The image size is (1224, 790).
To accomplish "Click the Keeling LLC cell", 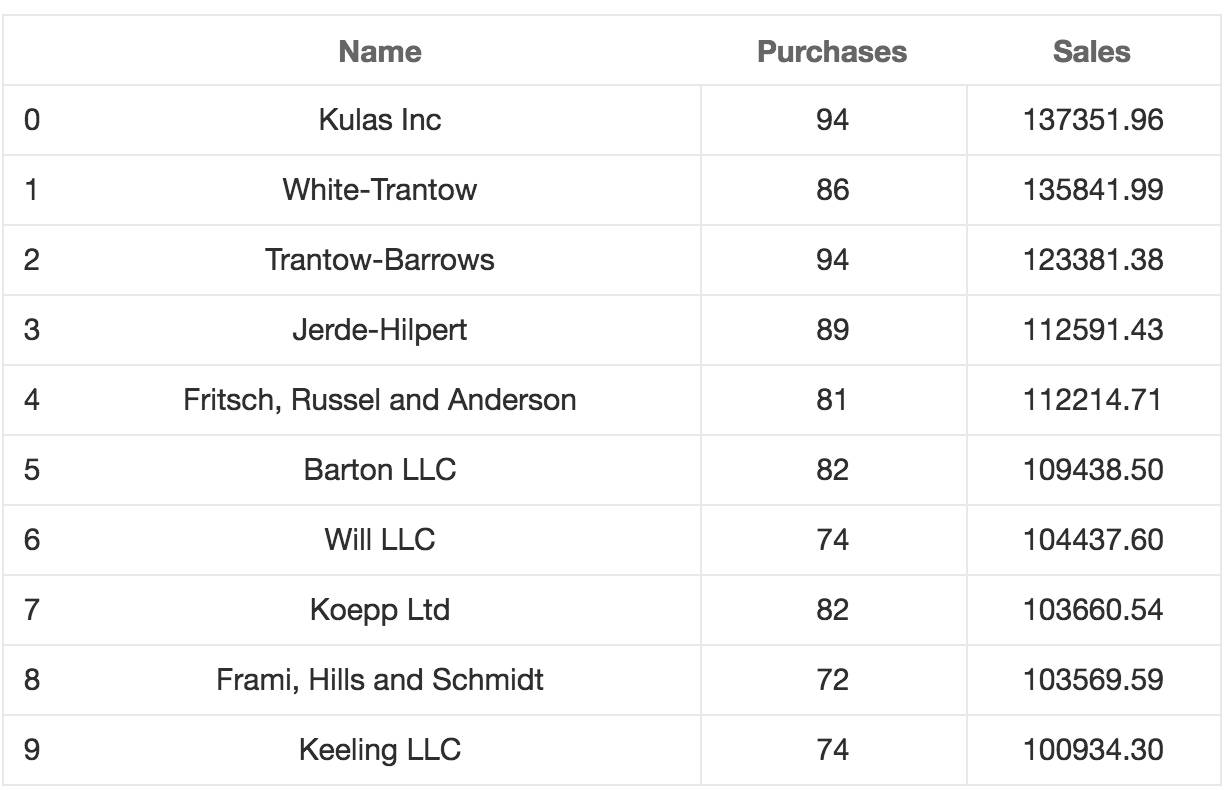I will coord(380,750).
